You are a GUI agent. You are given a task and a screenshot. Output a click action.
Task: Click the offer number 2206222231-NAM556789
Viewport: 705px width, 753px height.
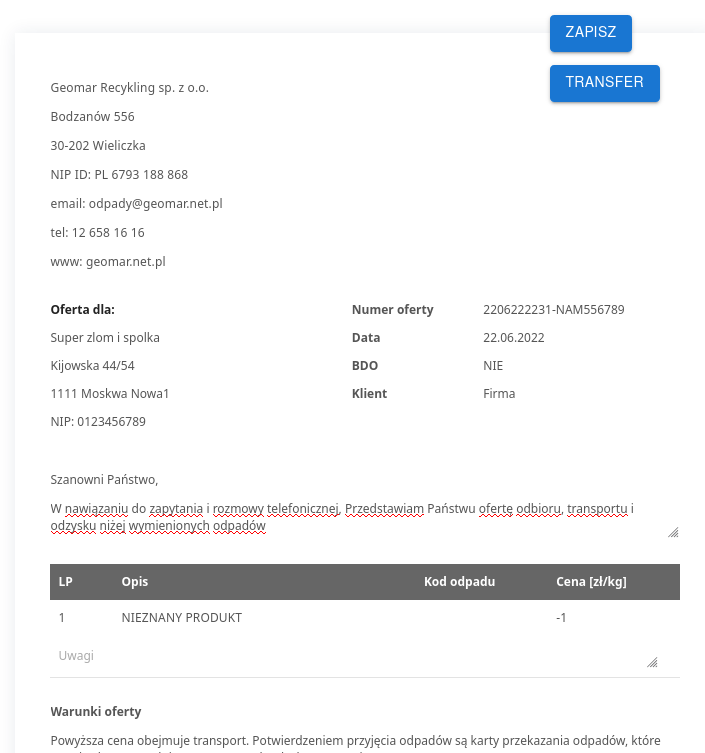coord(553,310)
